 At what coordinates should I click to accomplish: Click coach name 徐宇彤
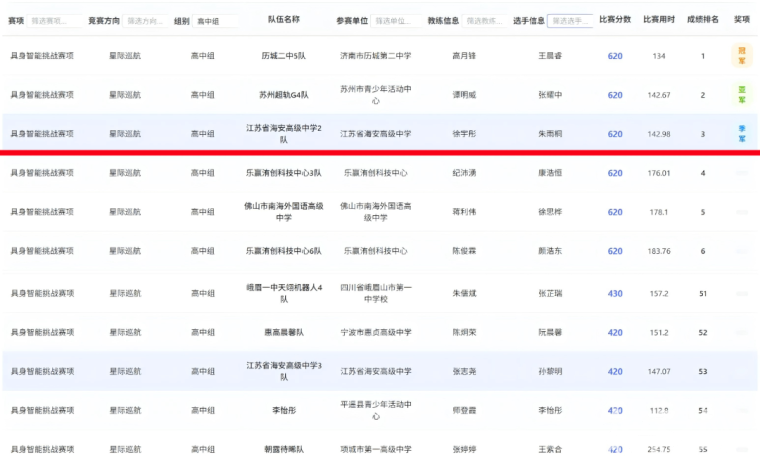[x=464, y=134]
